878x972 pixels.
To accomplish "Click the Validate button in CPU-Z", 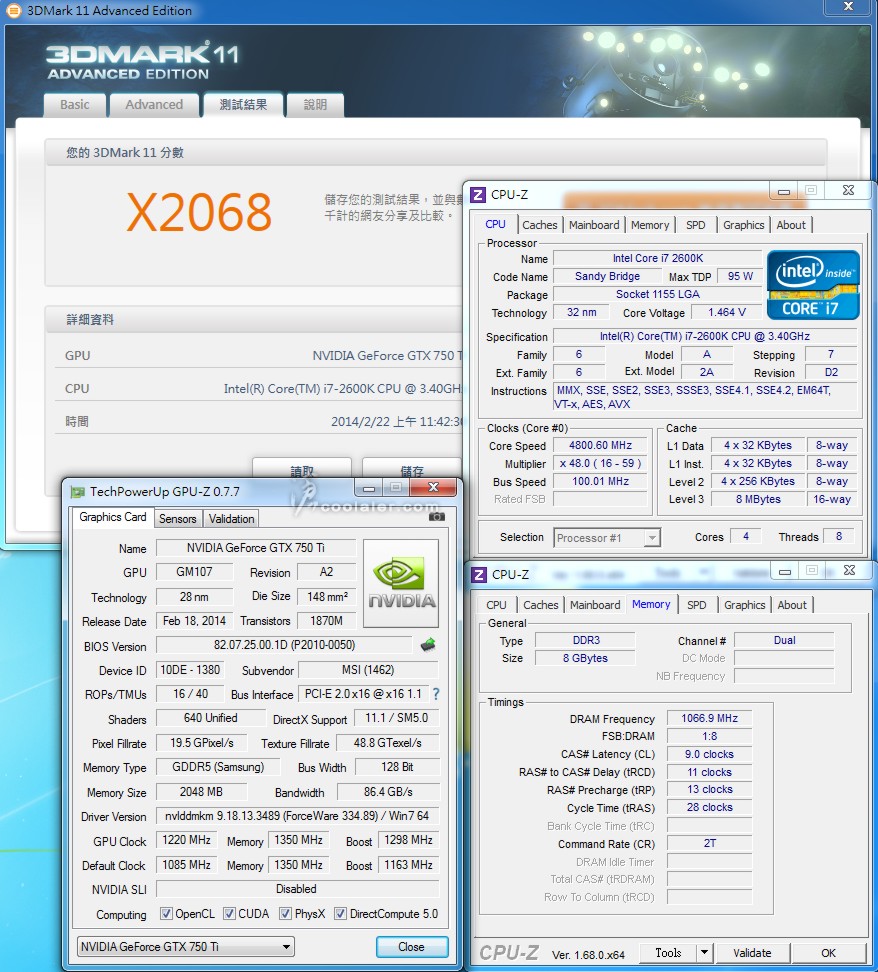I will [x=752, y=953].
